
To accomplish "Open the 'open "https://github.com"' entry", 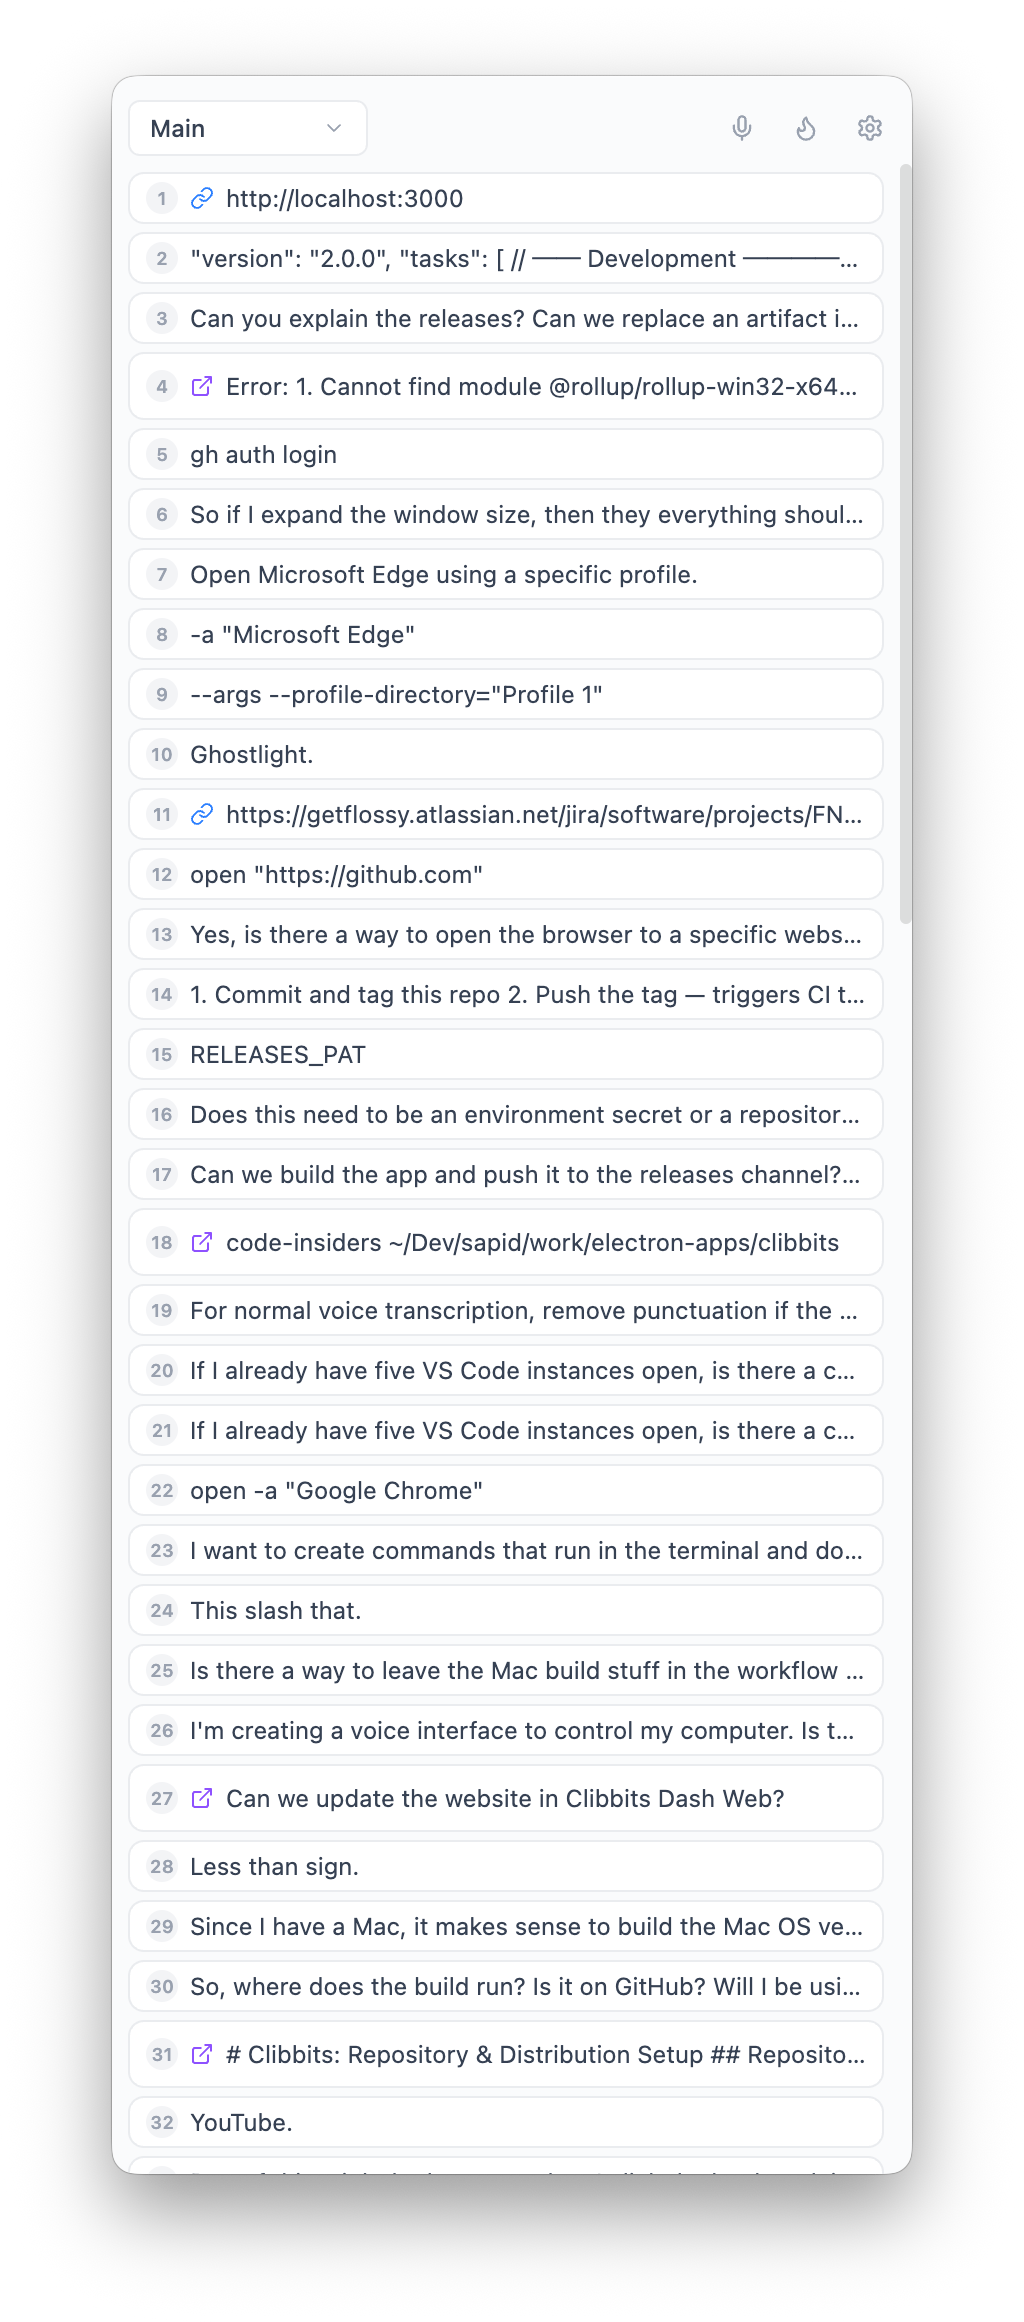I will [x=505, y=874].
